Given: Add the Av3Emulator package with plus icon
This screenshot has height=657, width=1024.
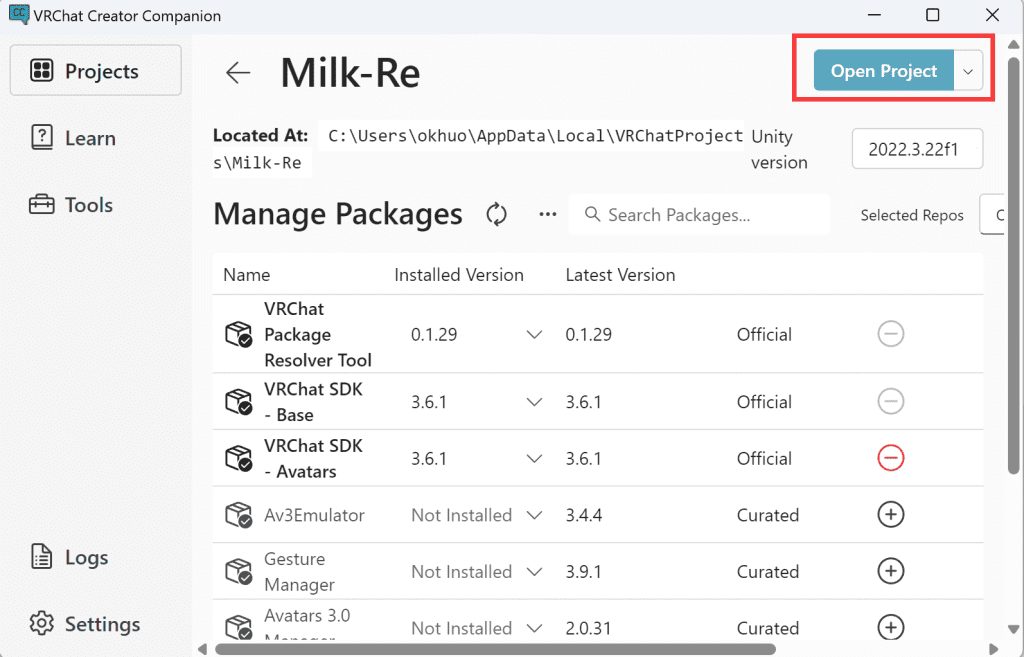Looking at the screenshot, I should click(x=890, y=515).
